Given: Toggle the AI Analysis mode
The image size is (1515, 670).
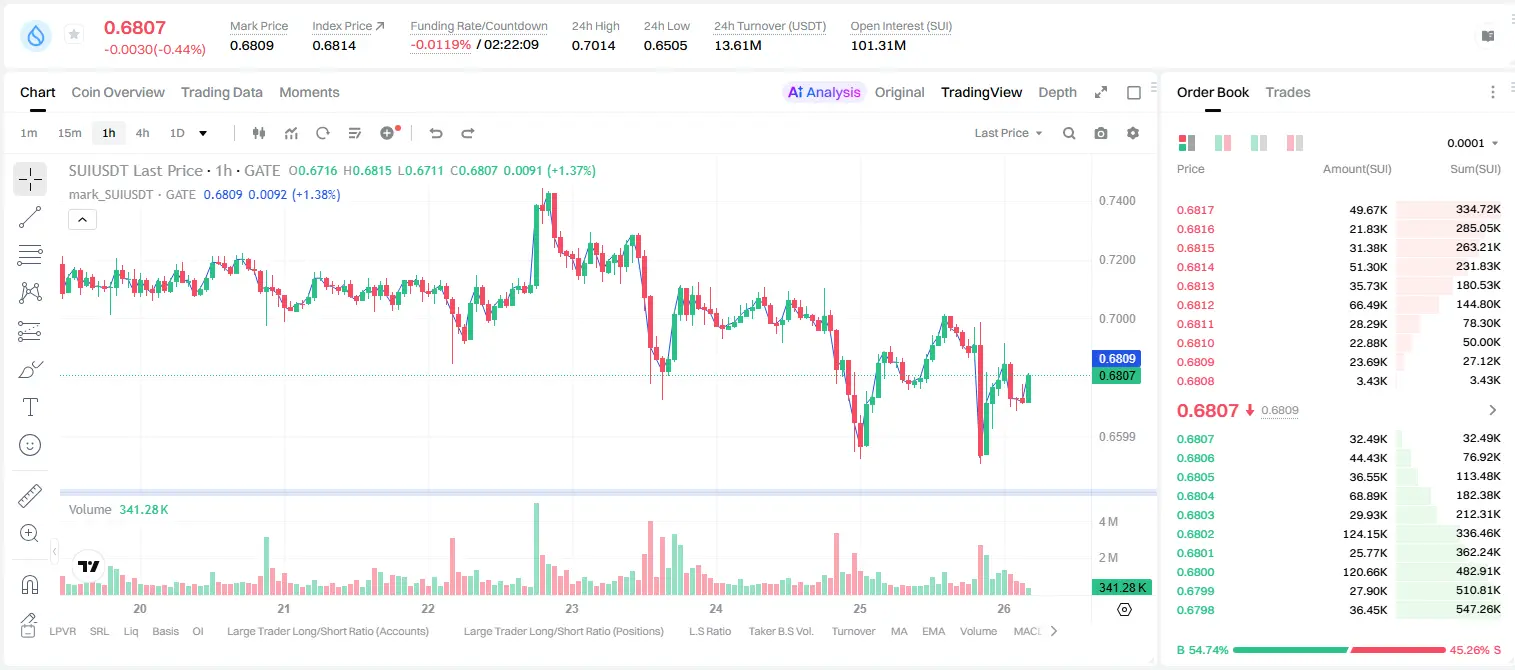Looking at the screenshot, I should coord(824,92).
